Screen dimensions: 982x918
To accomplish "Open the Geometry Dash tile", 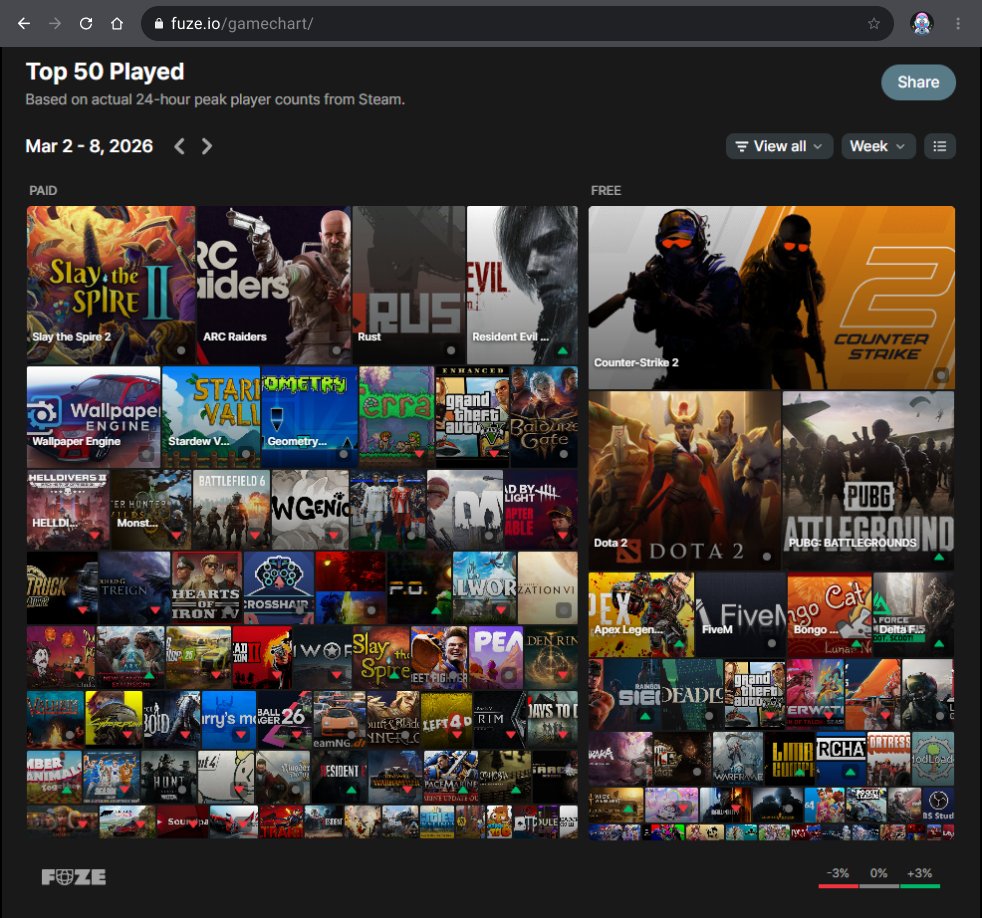I will pyautogui.click(x=309, y=416).
